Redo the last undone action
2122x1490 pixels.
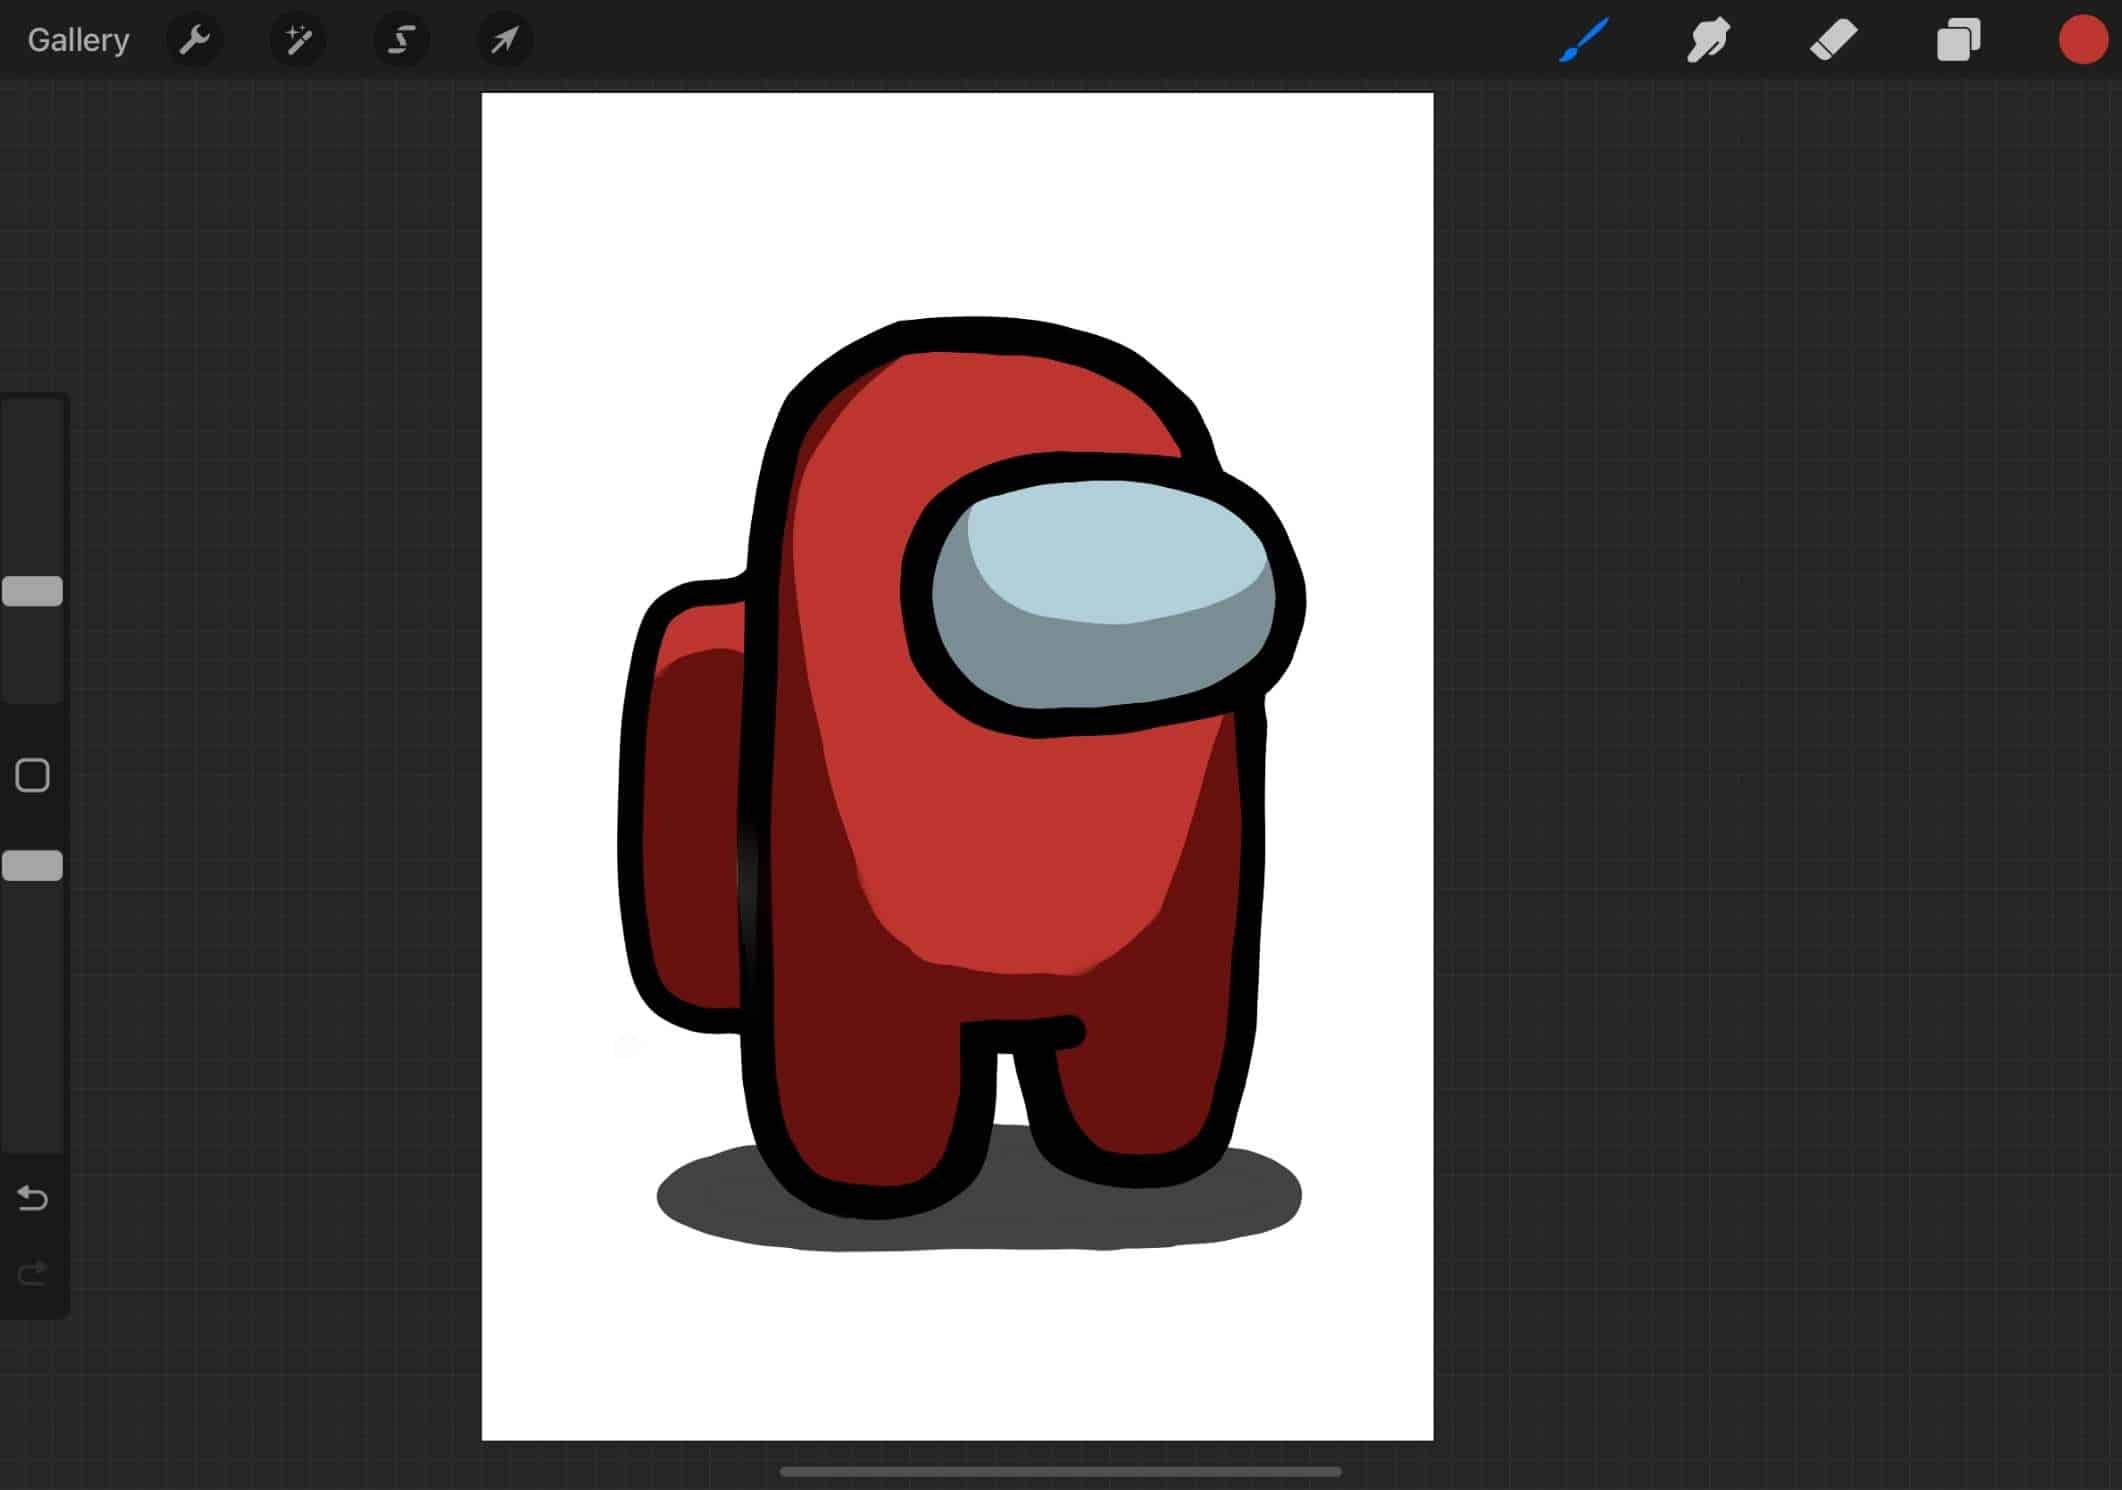(x=33, y=1273)
